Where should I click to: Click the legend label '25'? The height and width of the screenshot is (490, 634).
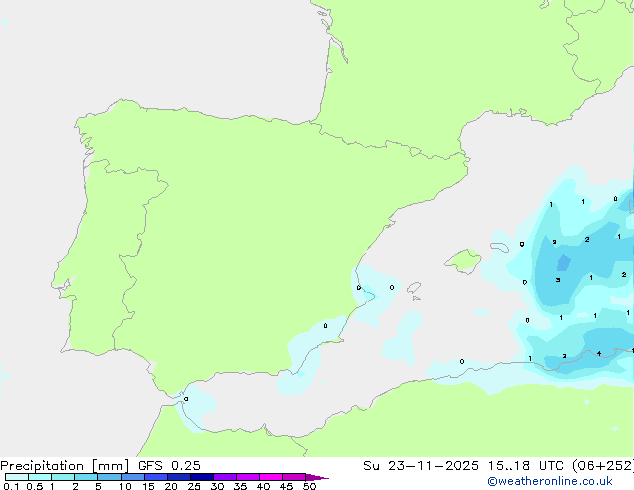click(194, 486)
